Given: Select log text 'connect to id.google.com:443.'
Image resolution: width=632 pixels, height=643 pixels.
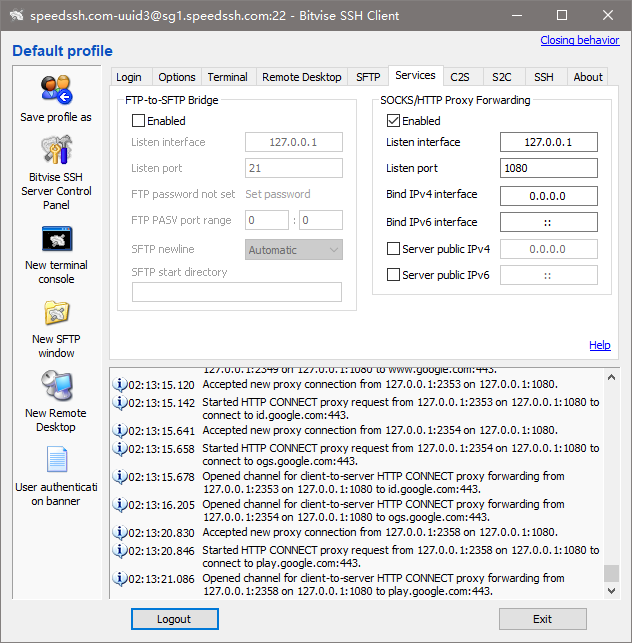Looking at the screenshot, I should click(275, 415).
